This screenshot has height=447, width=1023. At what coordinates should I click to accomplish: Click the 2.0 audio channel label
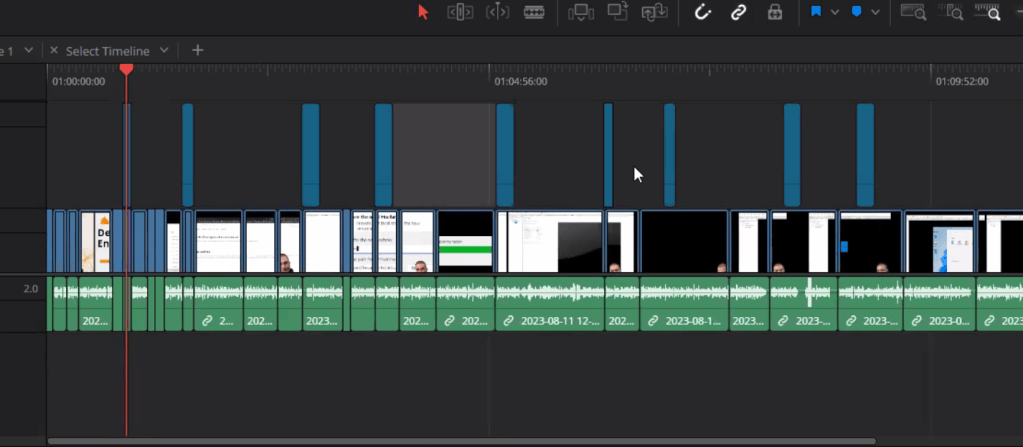31,288
